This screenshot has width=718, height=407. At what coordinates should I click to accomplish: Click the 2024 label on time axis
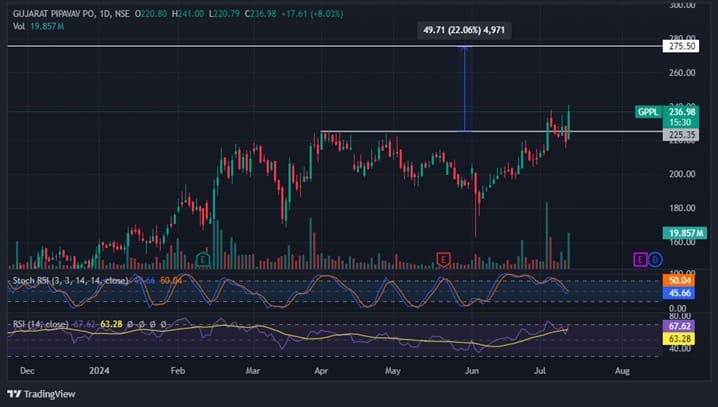coord(99,370)
